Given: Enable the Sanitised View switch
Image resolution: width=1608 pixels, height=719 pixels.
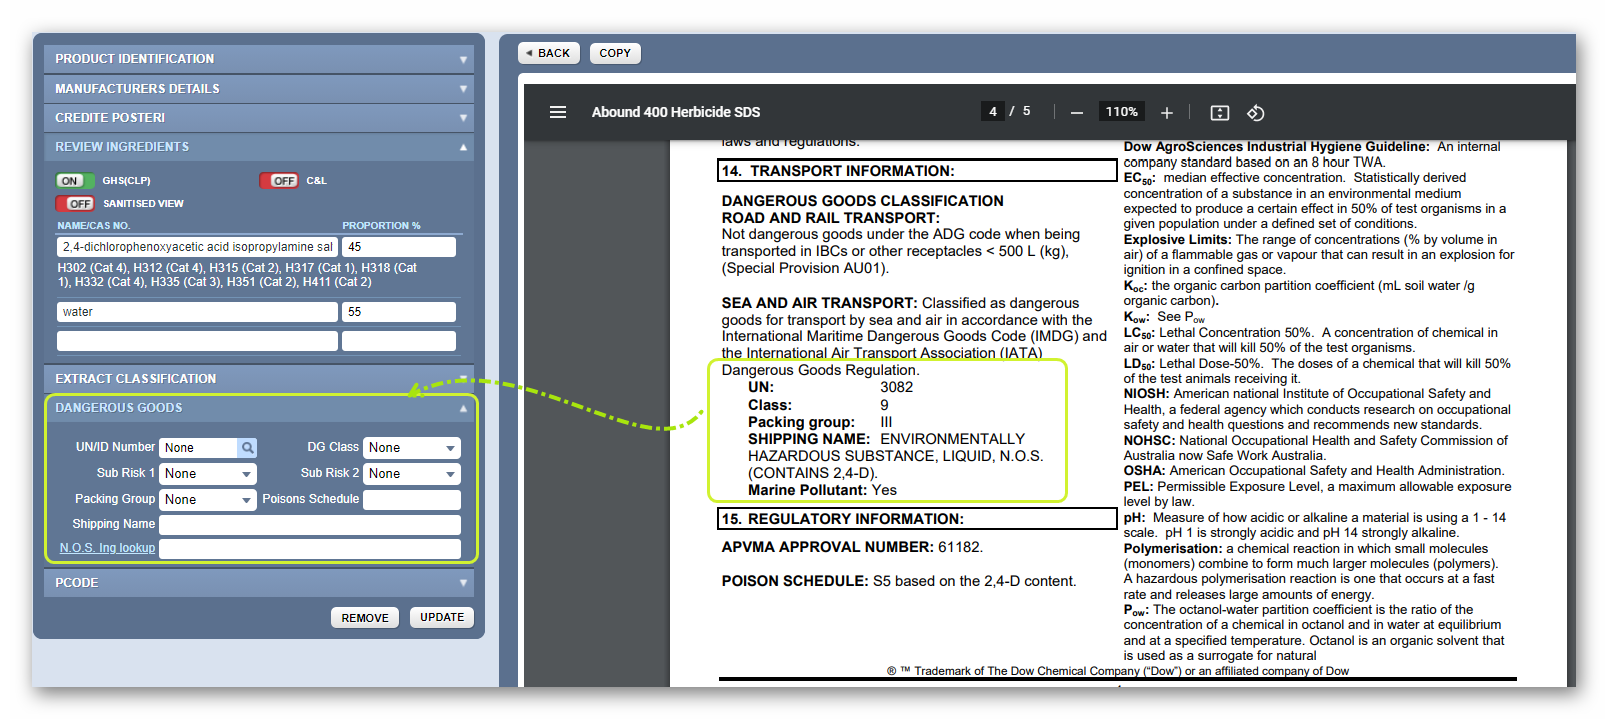Looking at the screenshot, I should [75, 204].
